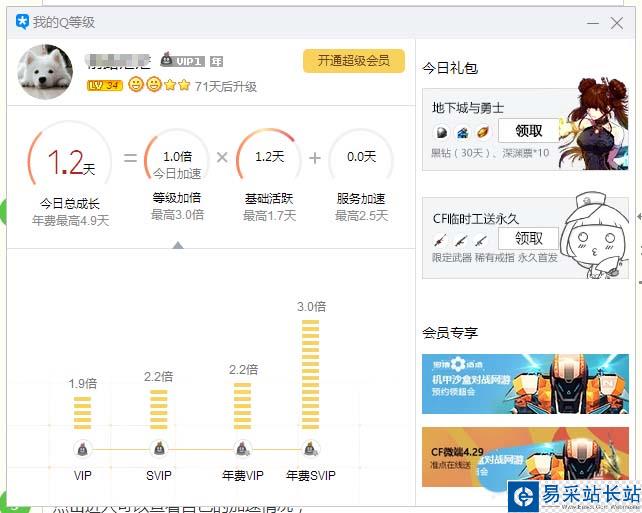Click 基础活跃 label
The image size is (642, 513).
pyautogui.click(x=269, y=199)
